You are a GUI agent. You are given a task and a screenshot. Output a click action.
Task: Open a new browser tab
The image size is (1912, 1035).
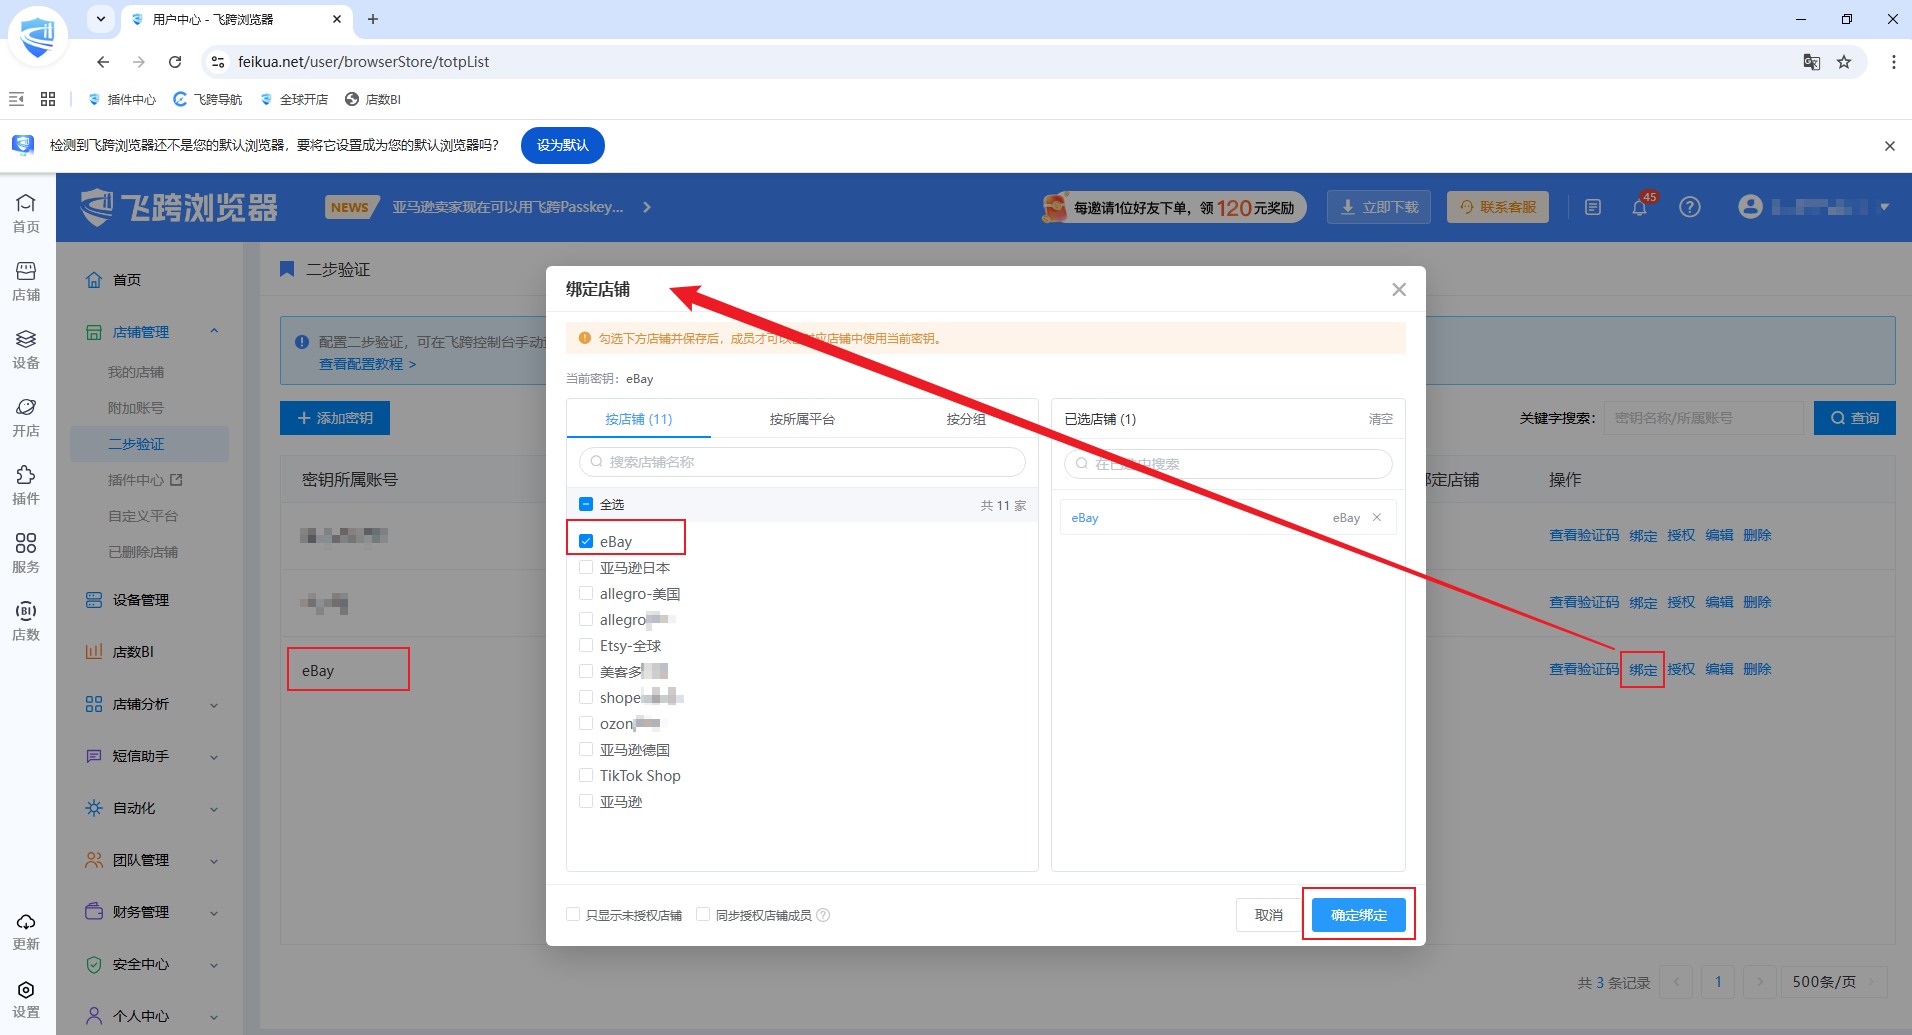(373, 19)
